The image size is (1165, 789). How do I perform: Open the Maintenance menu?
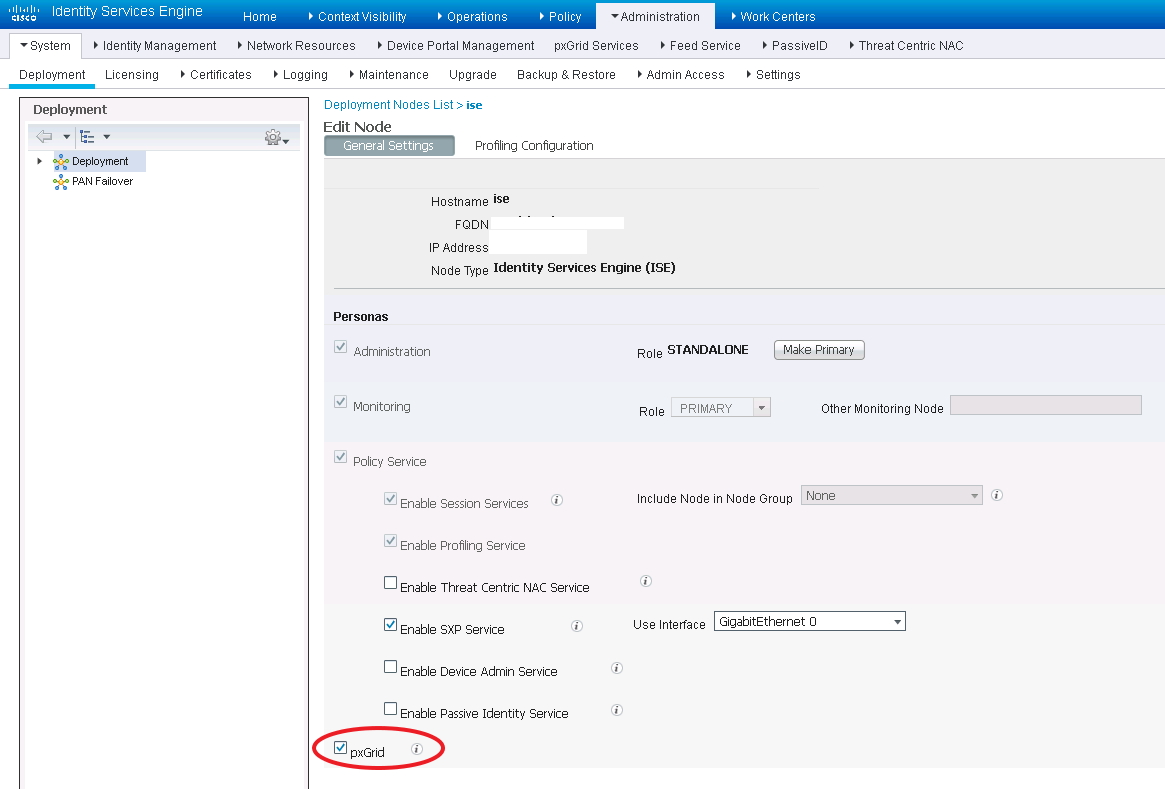tap(389, 74)
